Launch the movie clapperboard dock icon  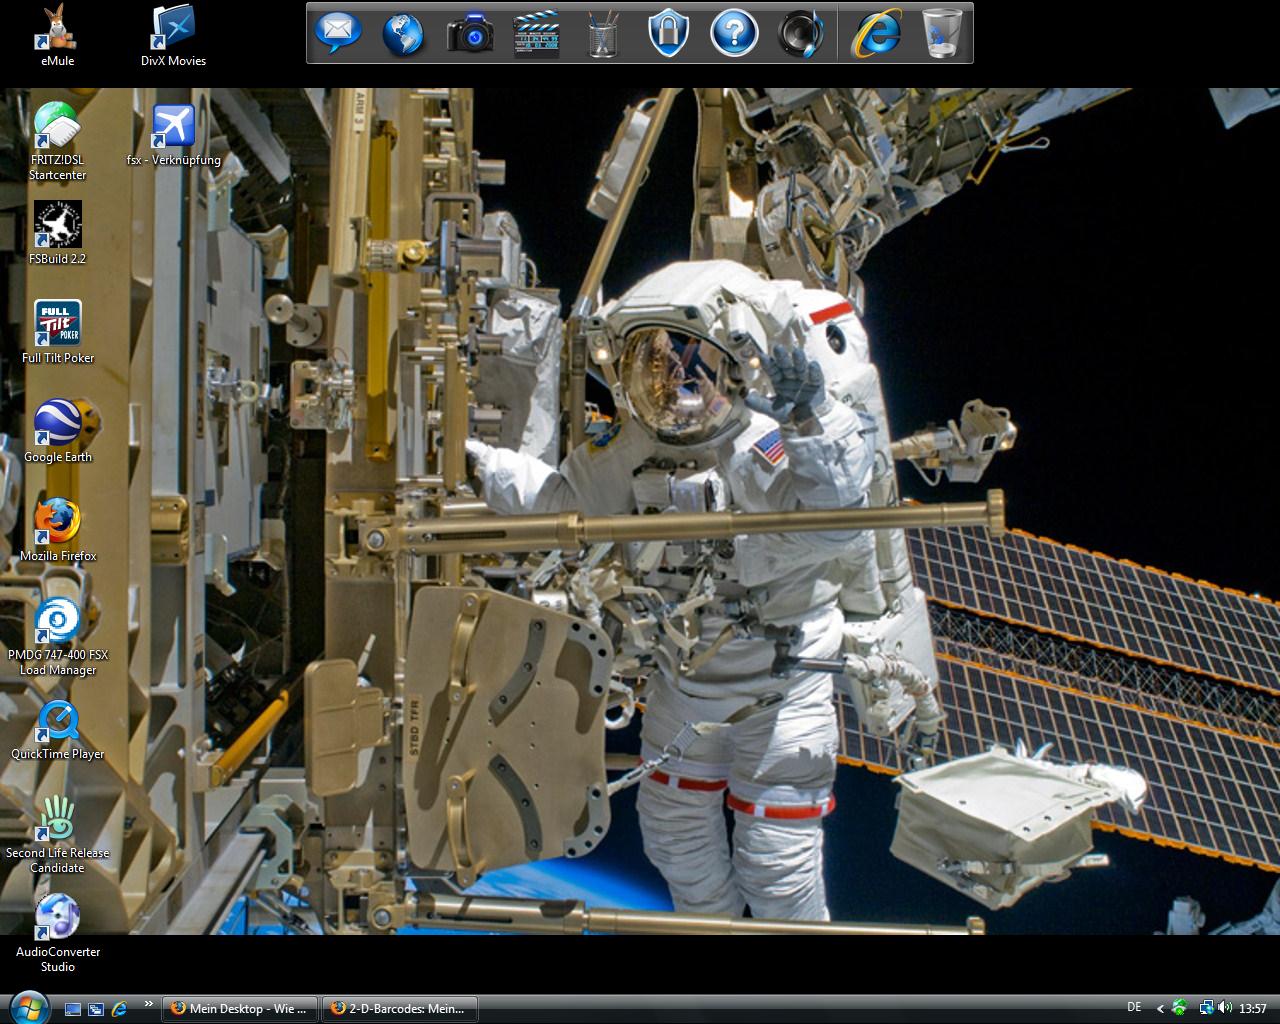[536, 33]
